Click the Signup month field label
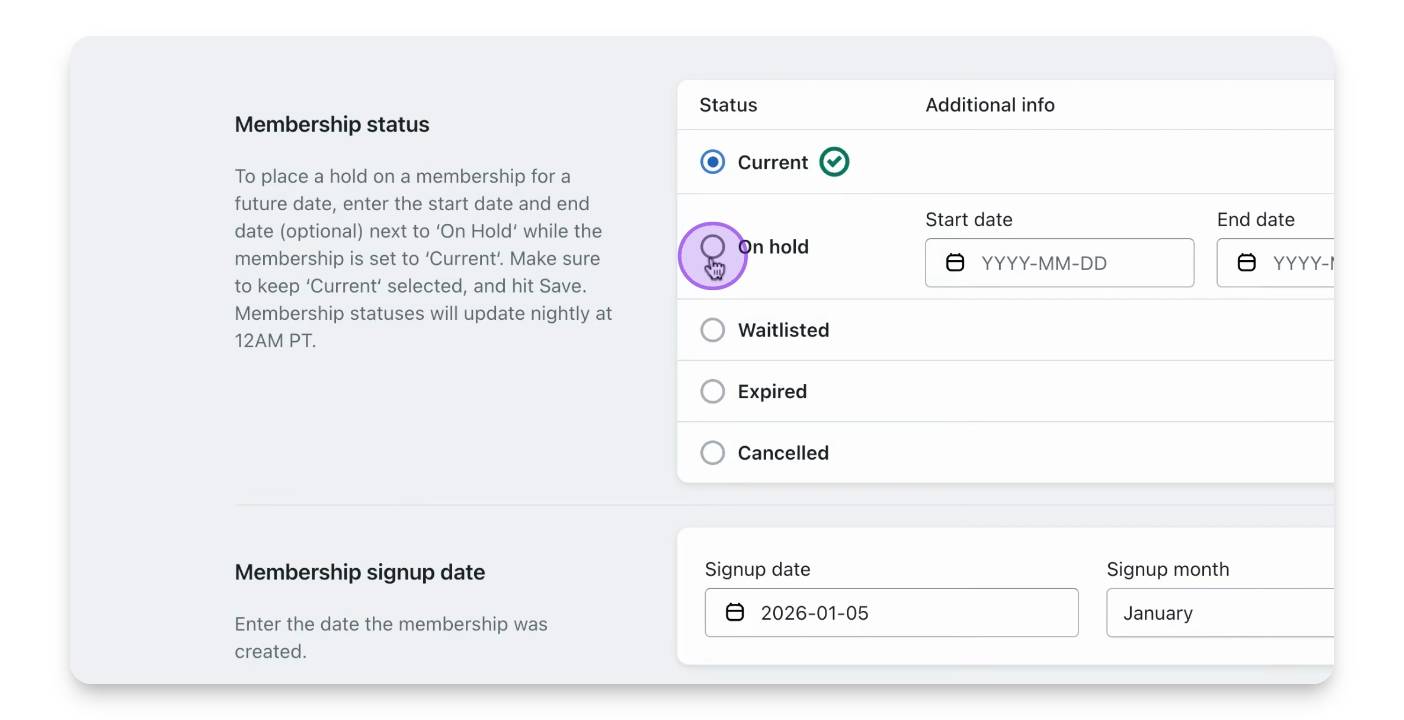1404x720 pixels. tap(1168, 570)
